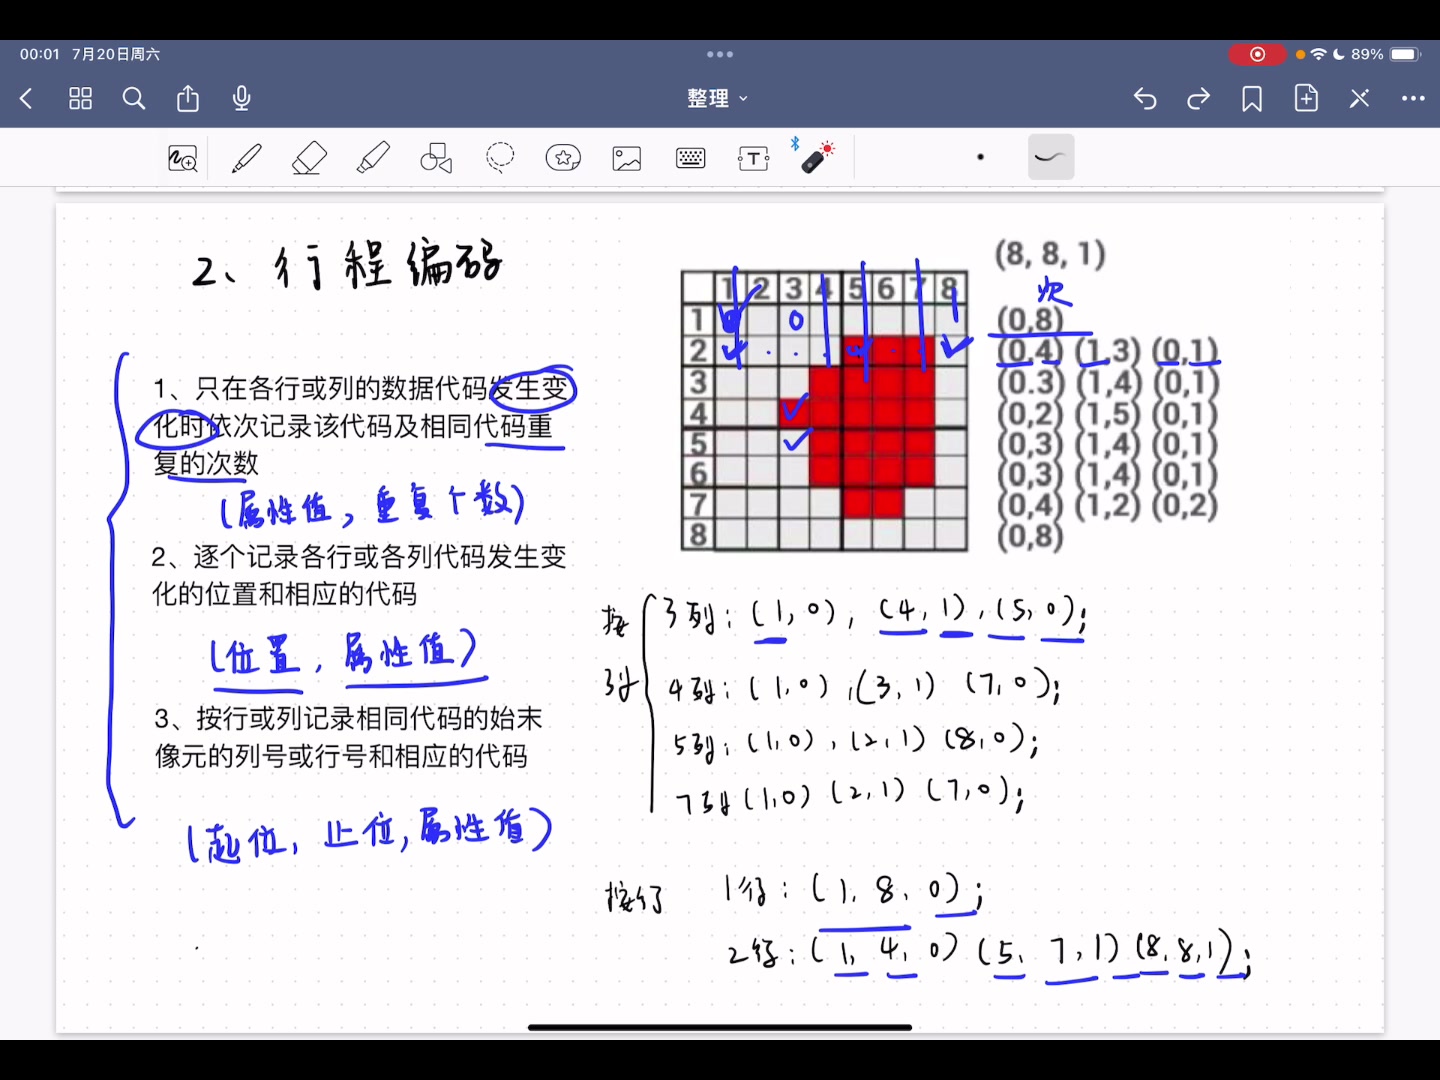Insert an image with the Photo tool

coord(626,157)
